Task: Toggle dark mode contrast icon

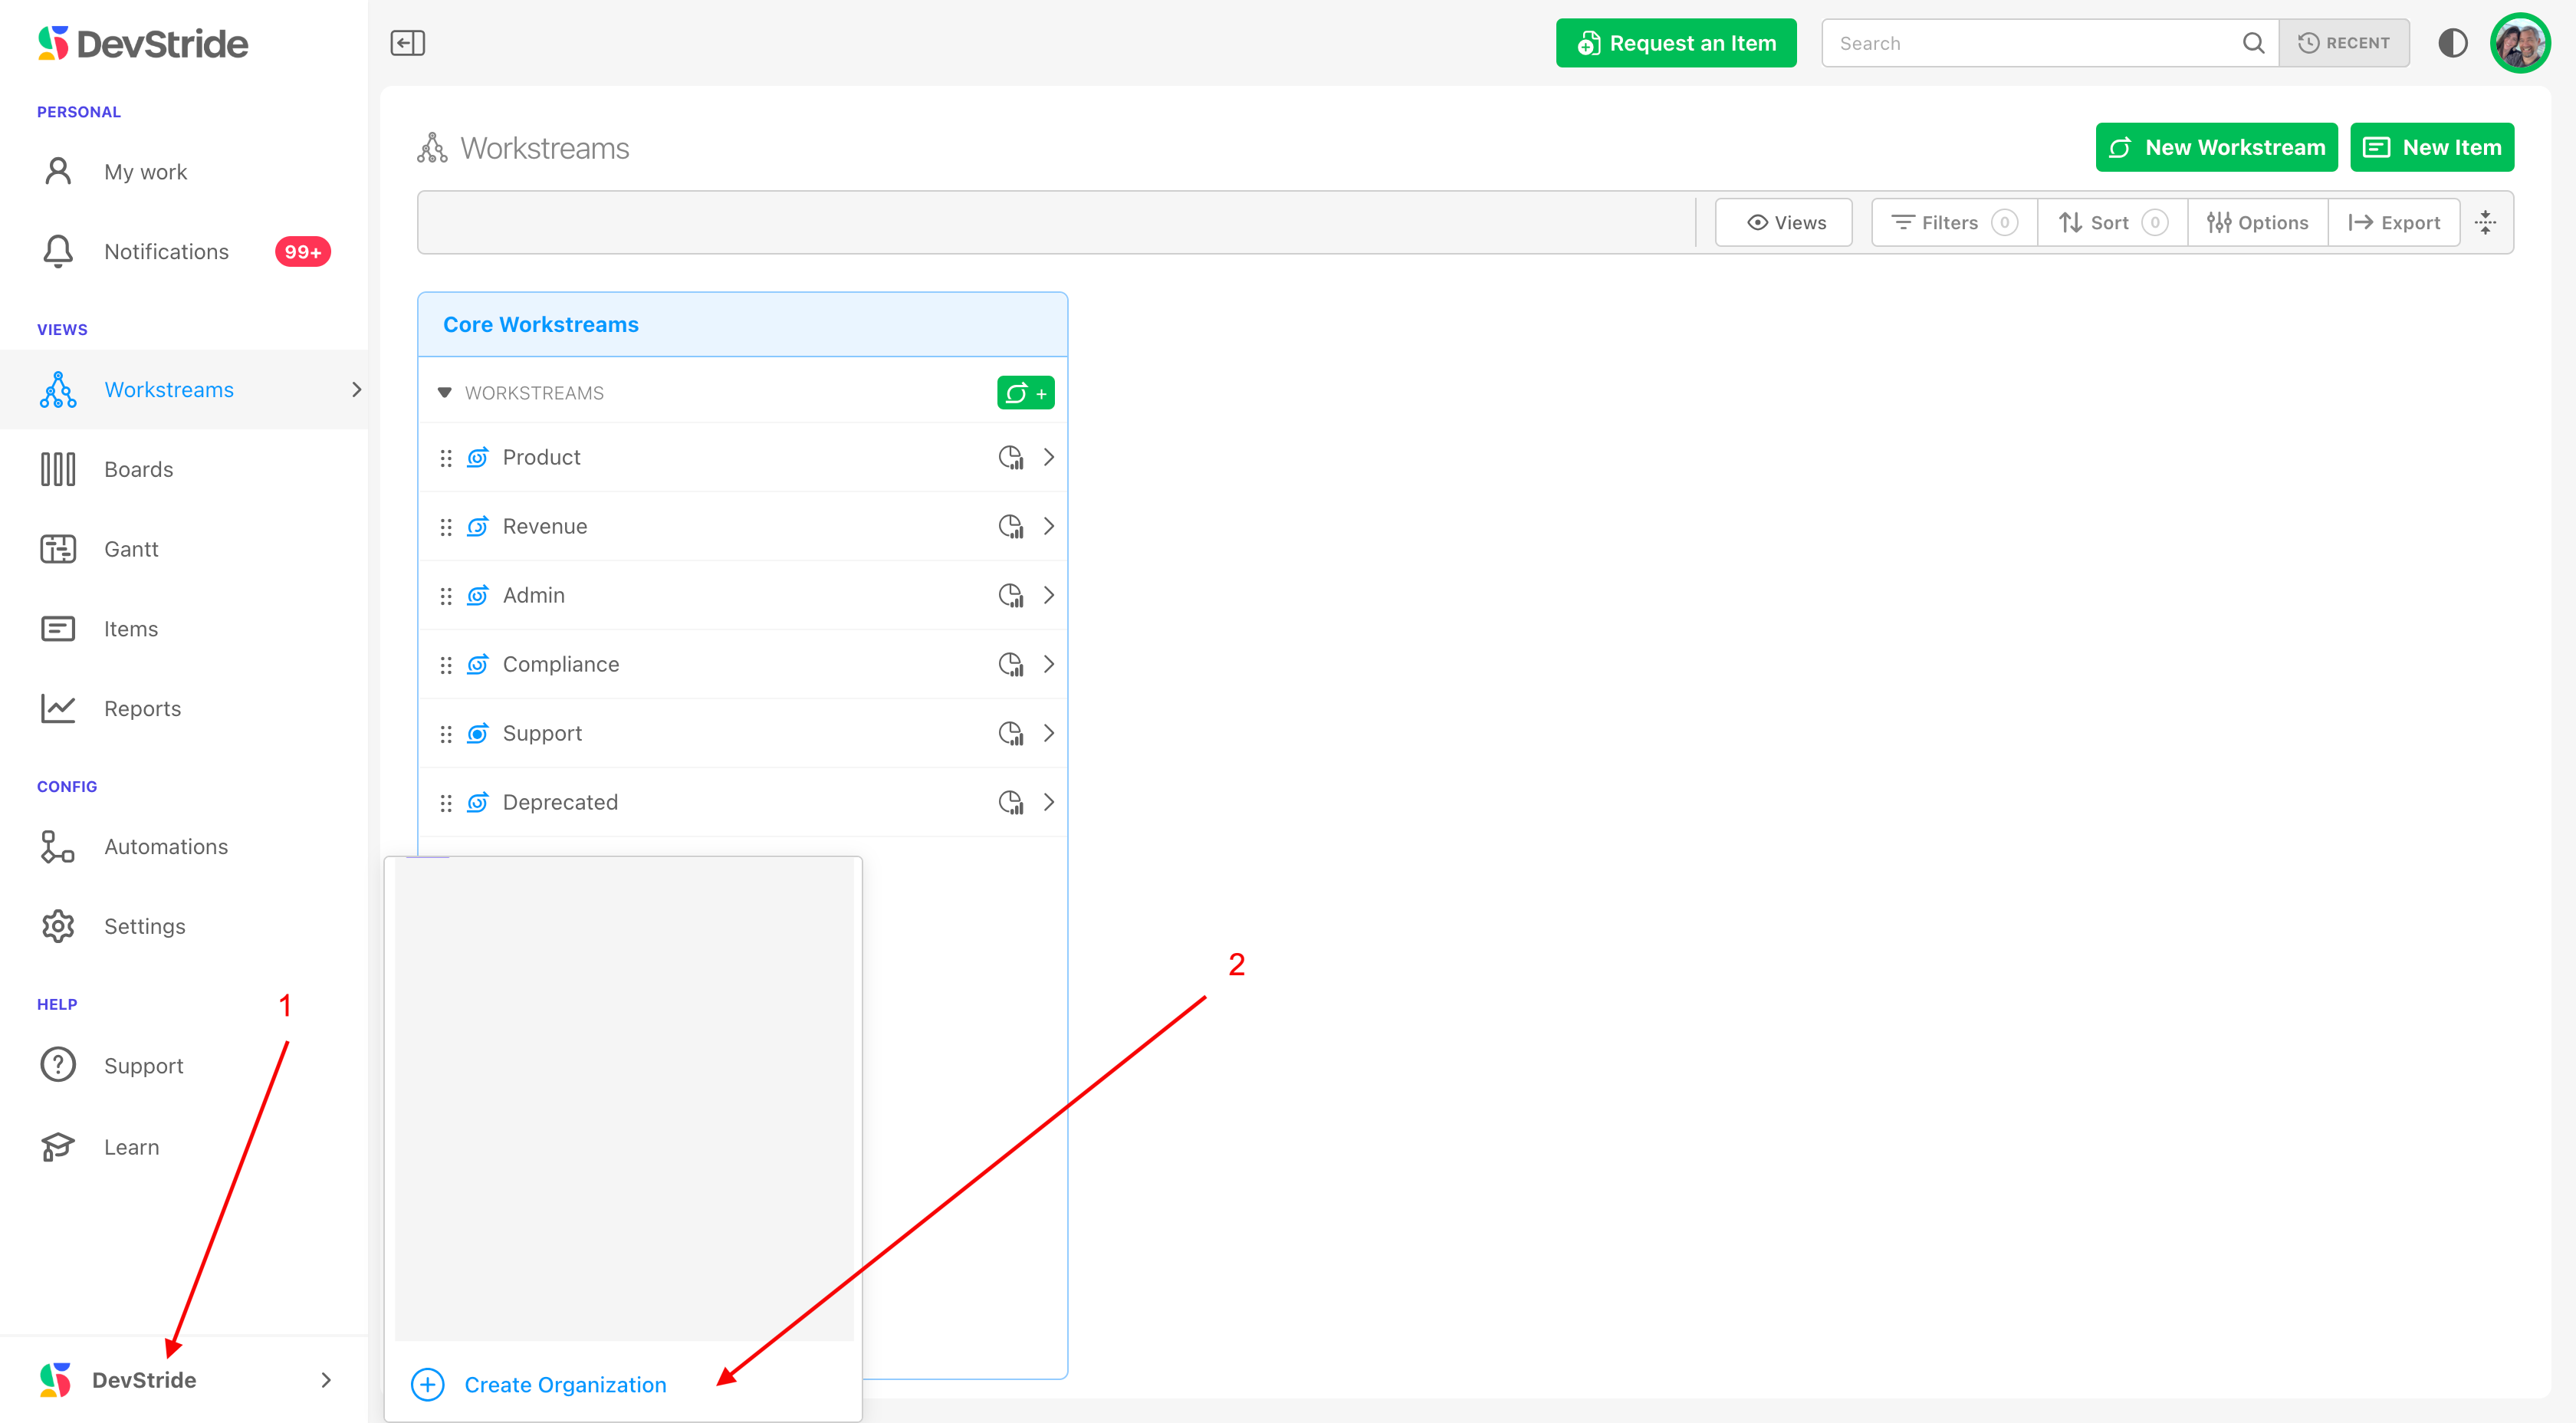Action: (x=2452, y=43)
